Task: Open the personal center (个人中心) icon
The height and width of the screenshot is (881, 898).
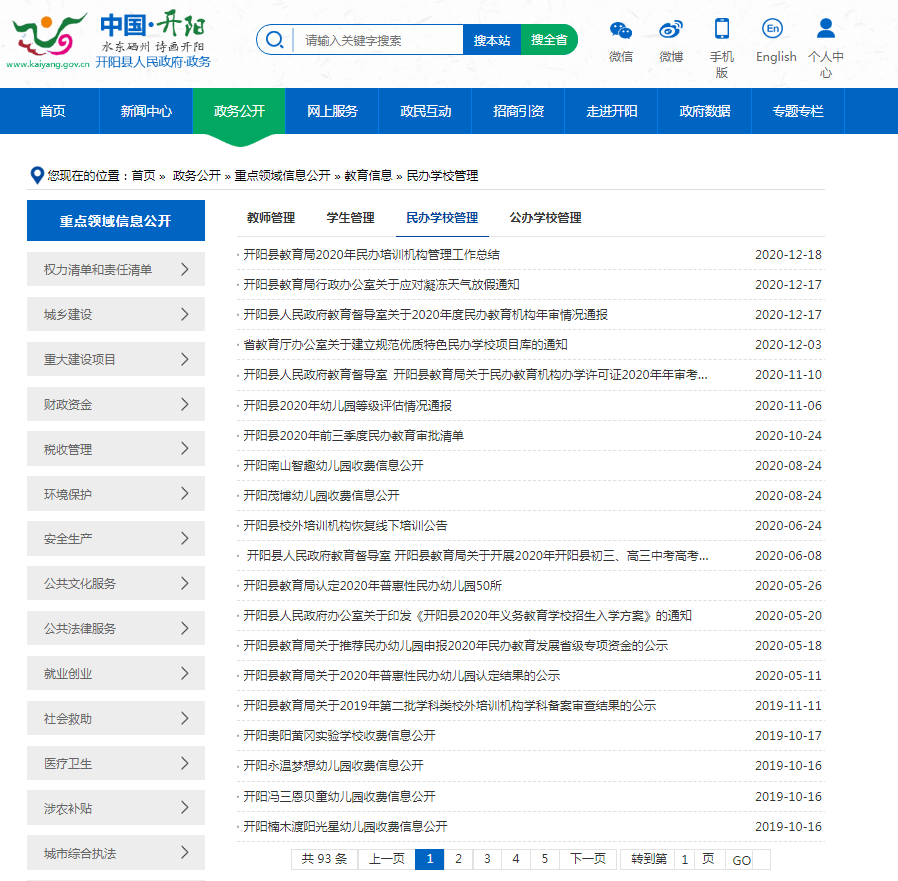Action: [x=825, y=29]
